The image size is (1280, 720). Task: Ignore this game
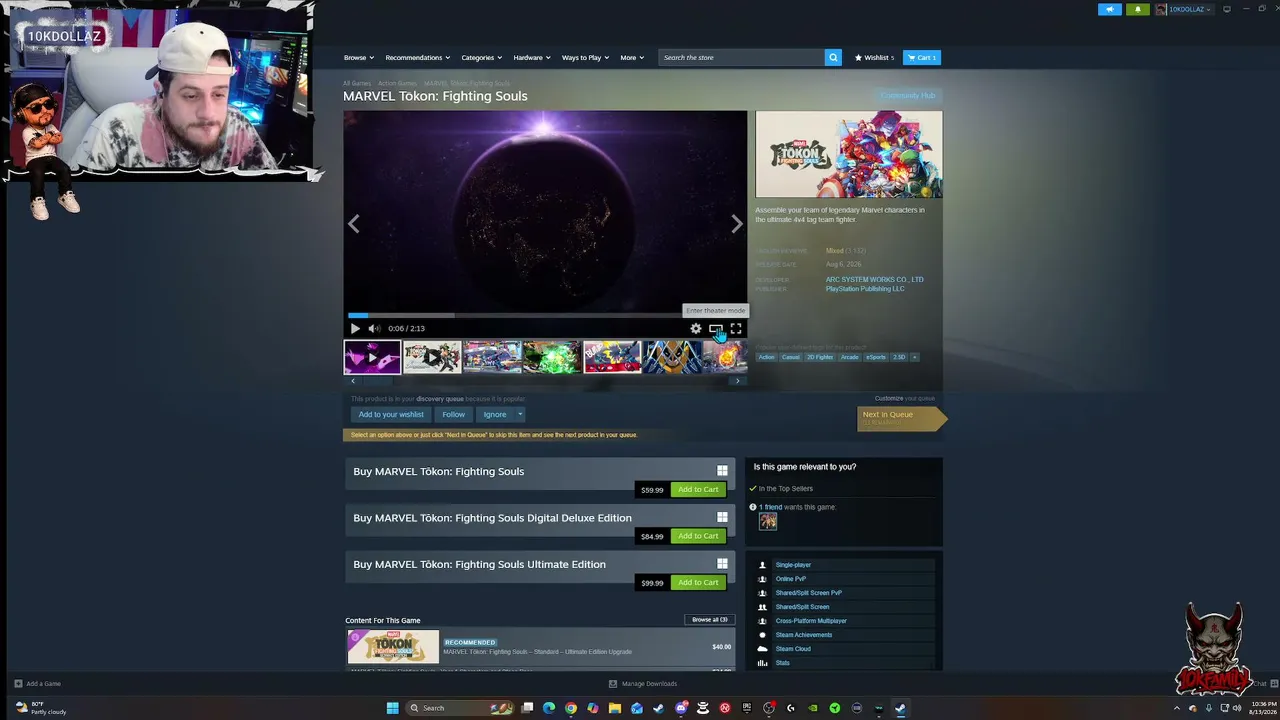pos(495,414)
